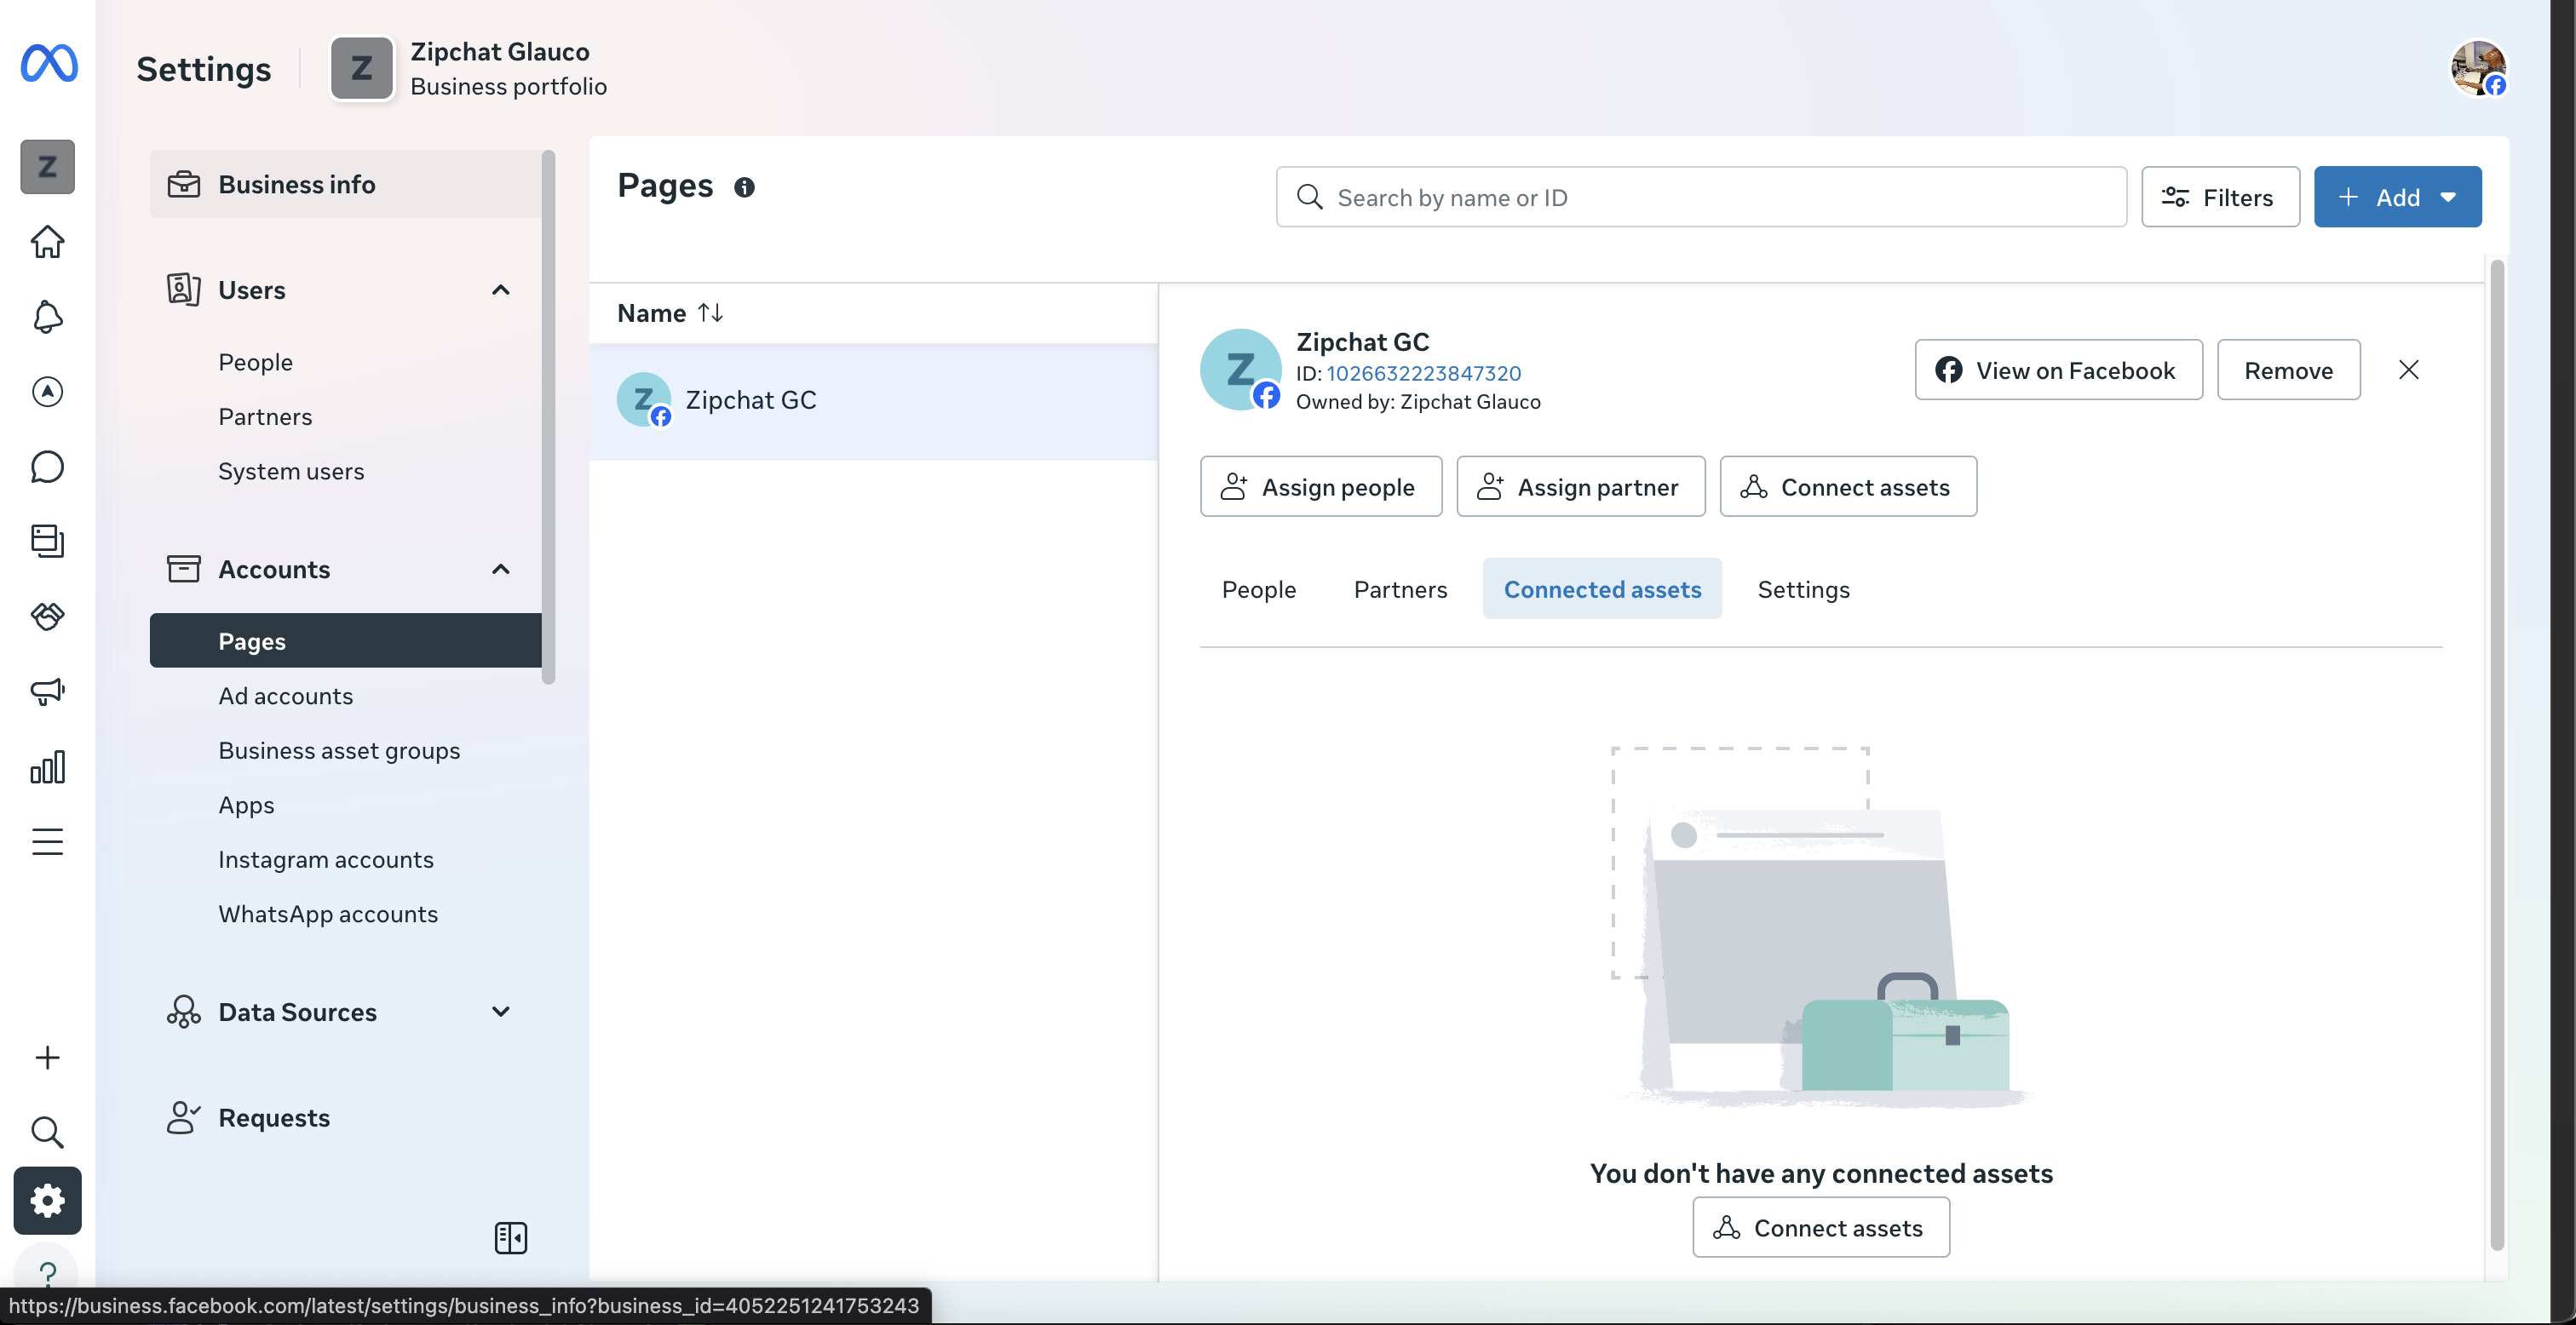Collapse the Users section
This screenshot has height=1325, width=2576.
501,290
